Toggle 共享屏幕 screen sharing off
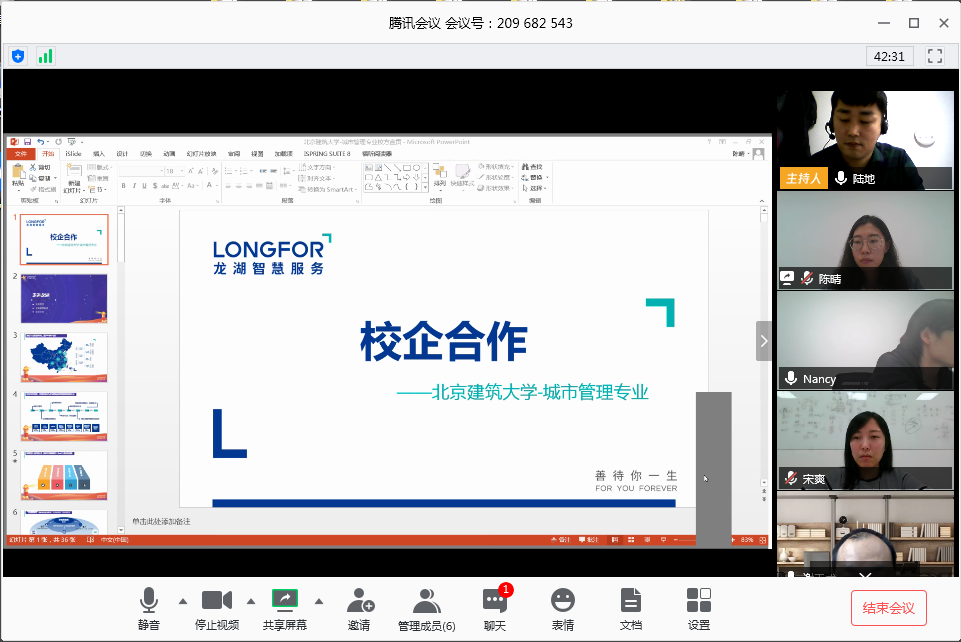 pyautogui.click(x=284, y=600)
